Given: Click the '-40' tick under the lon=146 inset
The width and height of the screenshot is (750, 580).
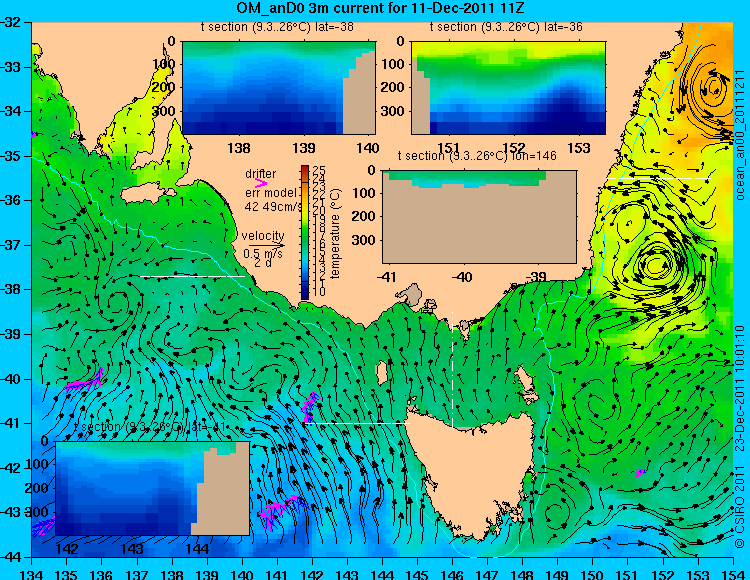Looking at the screenshot, I should [462, 277].
